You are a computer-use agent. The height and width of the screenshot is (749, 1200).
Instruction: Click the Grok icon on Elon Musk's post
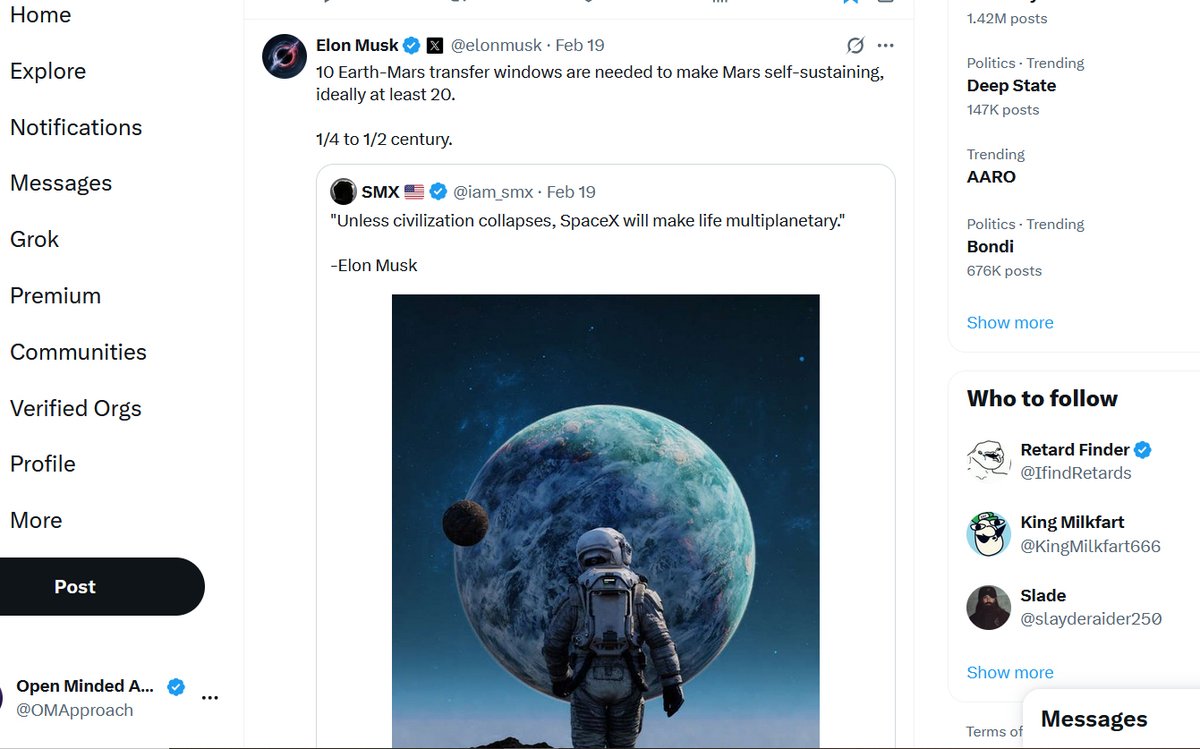(x=855, y=45)
